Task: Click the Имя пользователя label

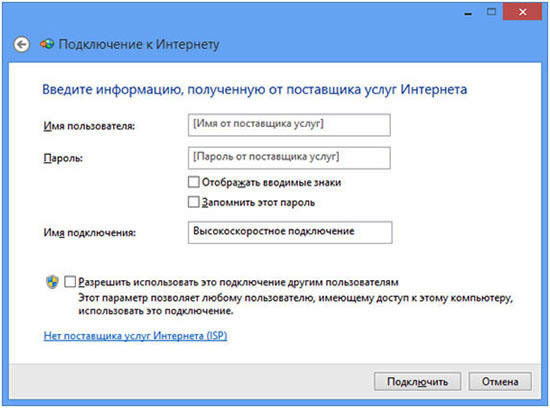Action: click(89, 126)
